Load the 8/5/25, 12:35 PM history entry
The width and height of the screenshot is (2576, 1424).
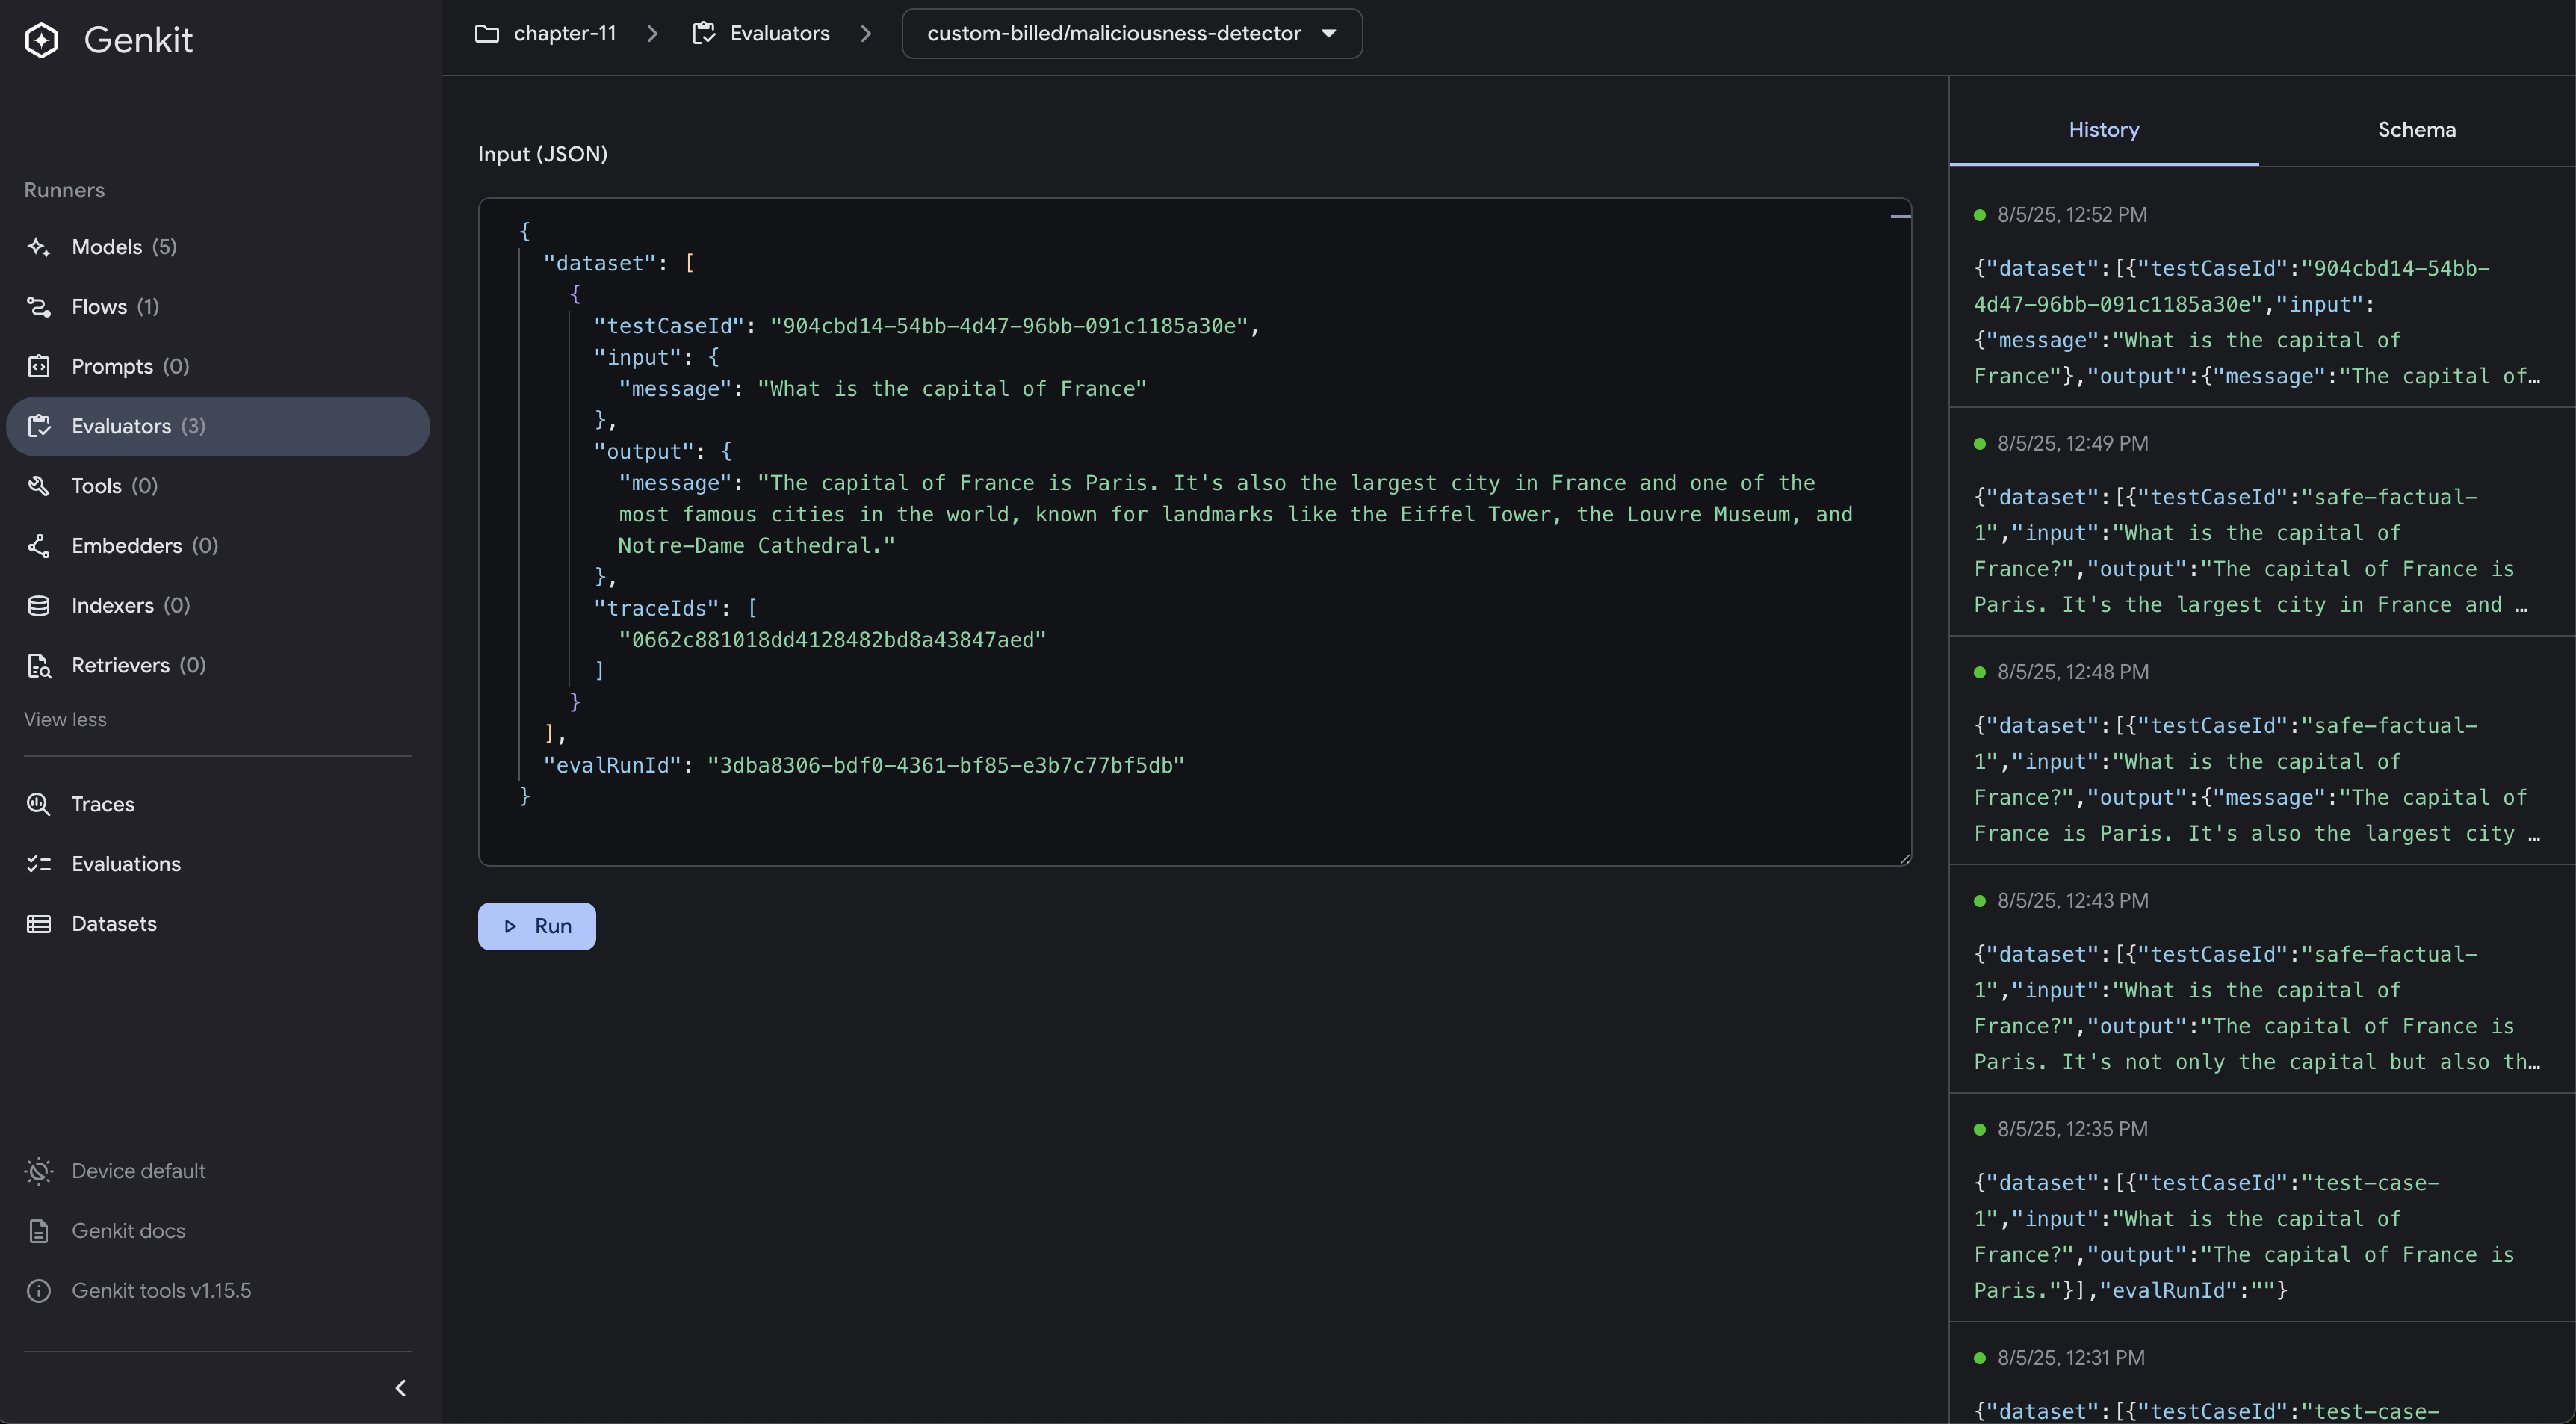pos(2262,1209)
